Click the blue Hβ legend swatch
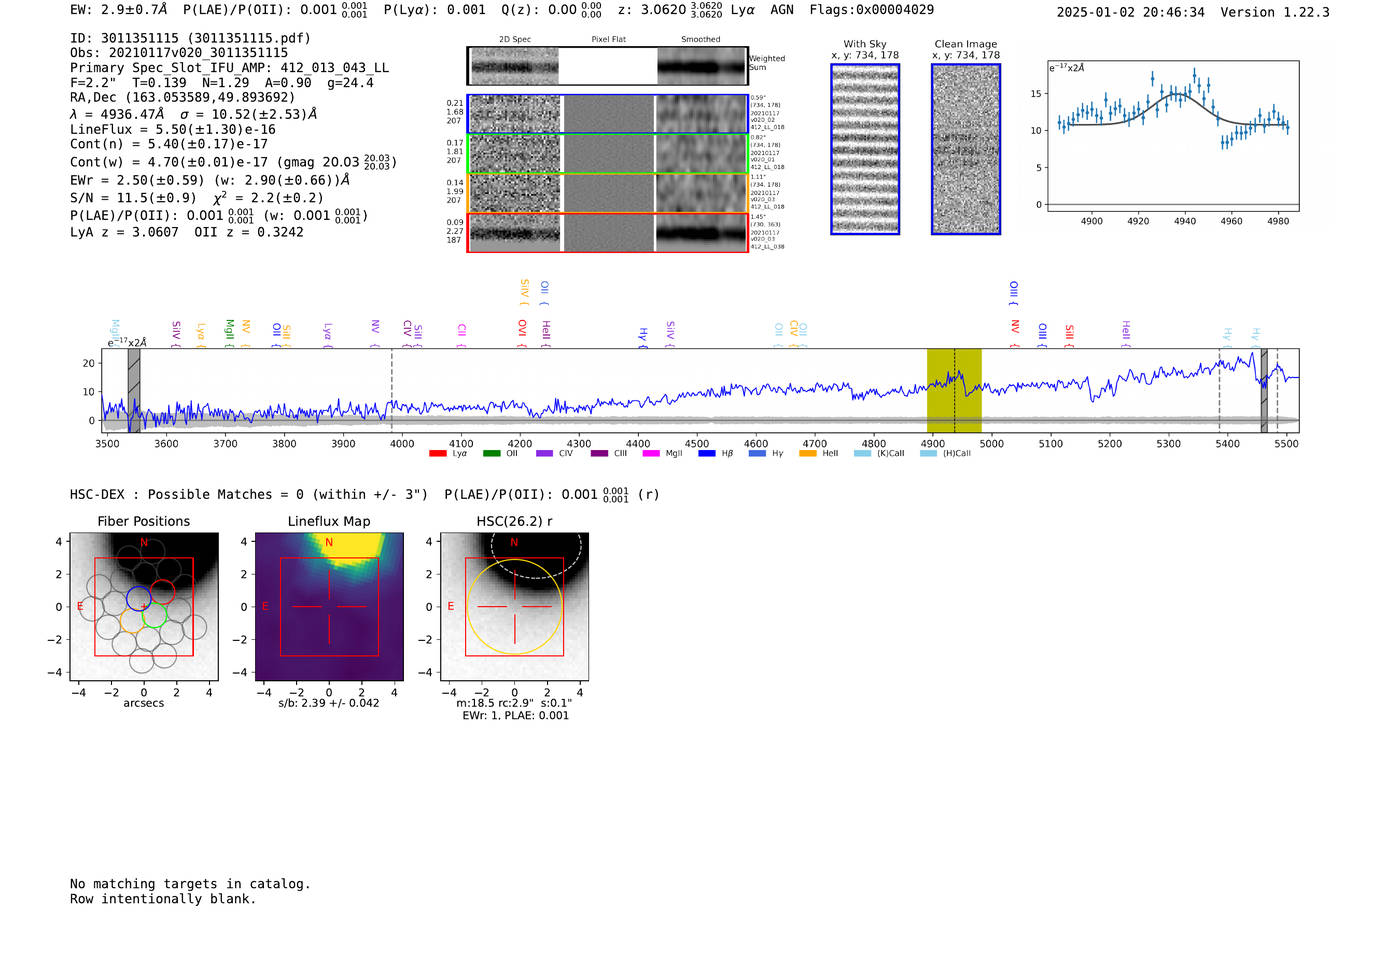Image resolution: width=1400 pixels, height=953 pixels. (707, 454)
